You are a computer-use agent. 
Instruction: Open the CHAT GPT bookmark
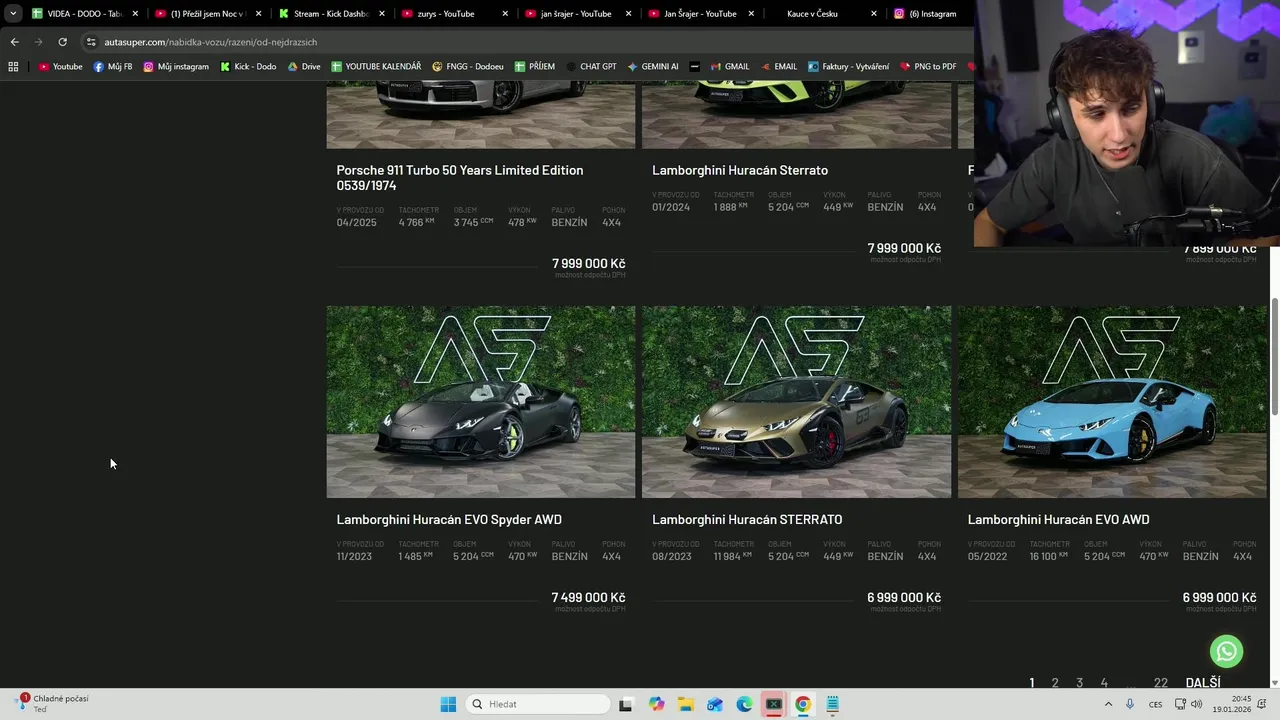591,67
